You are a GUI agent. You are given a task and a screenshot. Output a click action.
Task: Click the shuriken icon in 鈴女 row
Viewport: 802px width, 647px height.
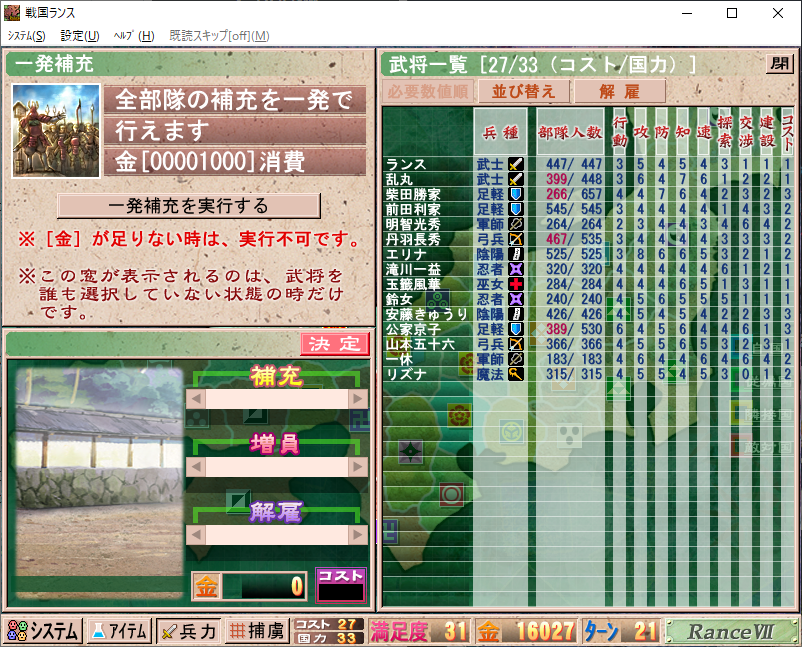tap(516, 299)
